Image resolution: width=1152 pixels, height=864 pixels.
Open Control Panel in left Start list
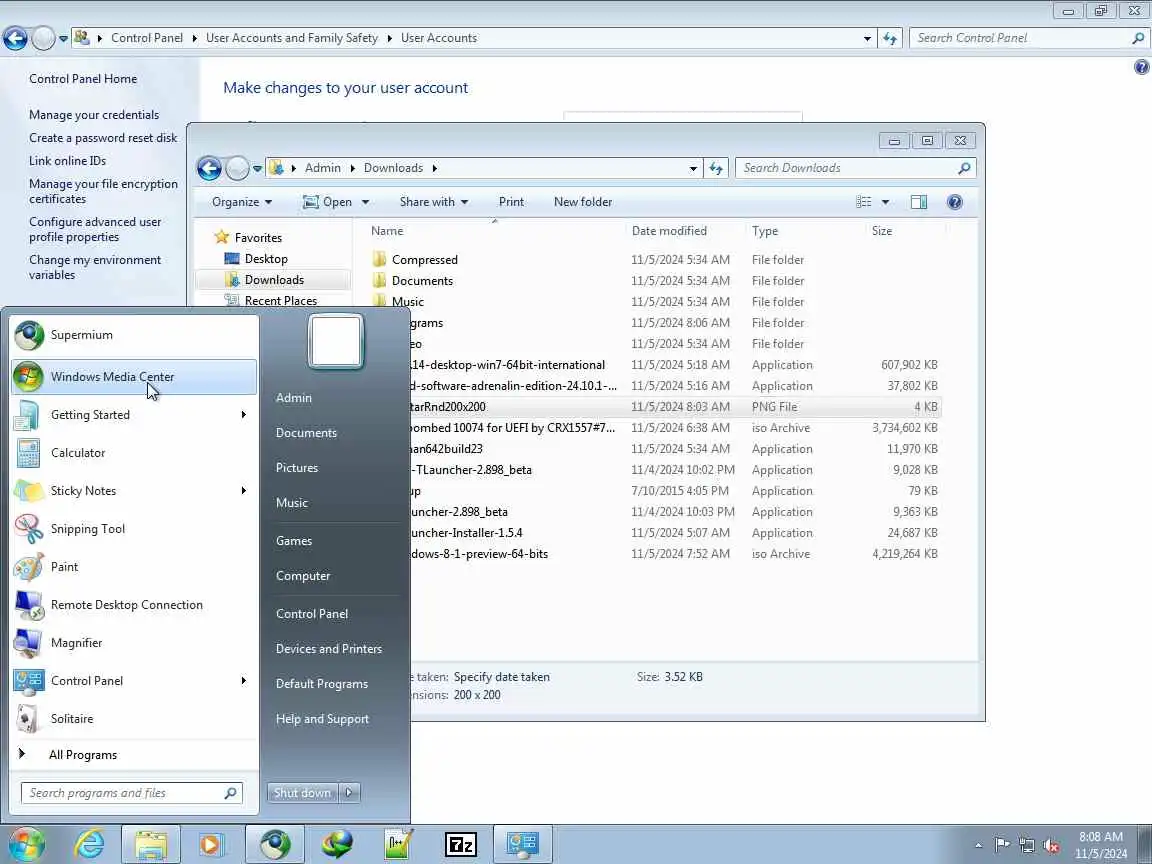click(134, 681)
